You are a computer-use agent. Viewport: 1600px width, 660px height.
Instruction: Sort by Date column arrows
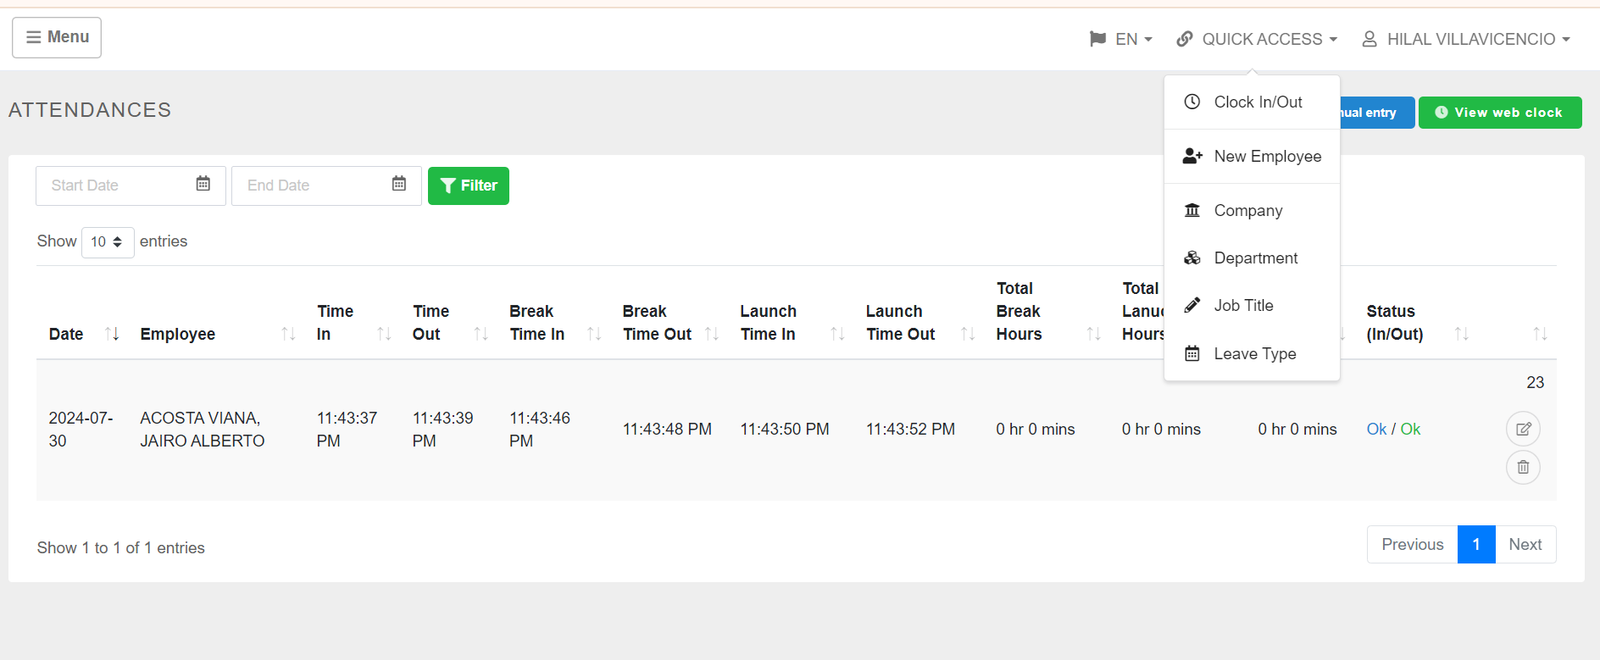pos(112,334)
